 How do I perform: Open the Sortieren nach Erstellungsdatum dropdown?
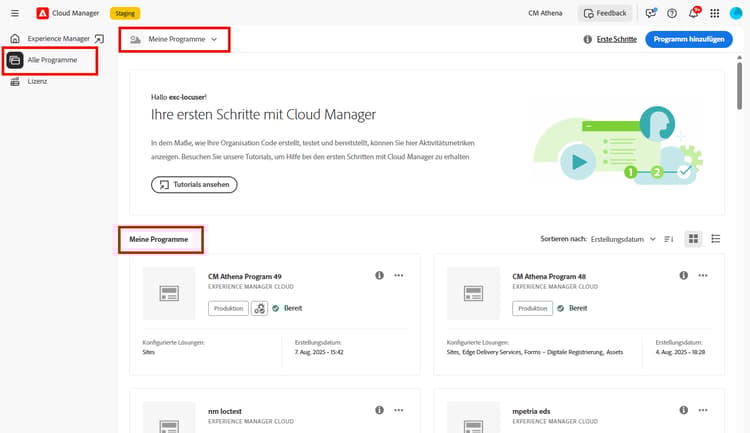pyautogui.click(x=623, y=239)
